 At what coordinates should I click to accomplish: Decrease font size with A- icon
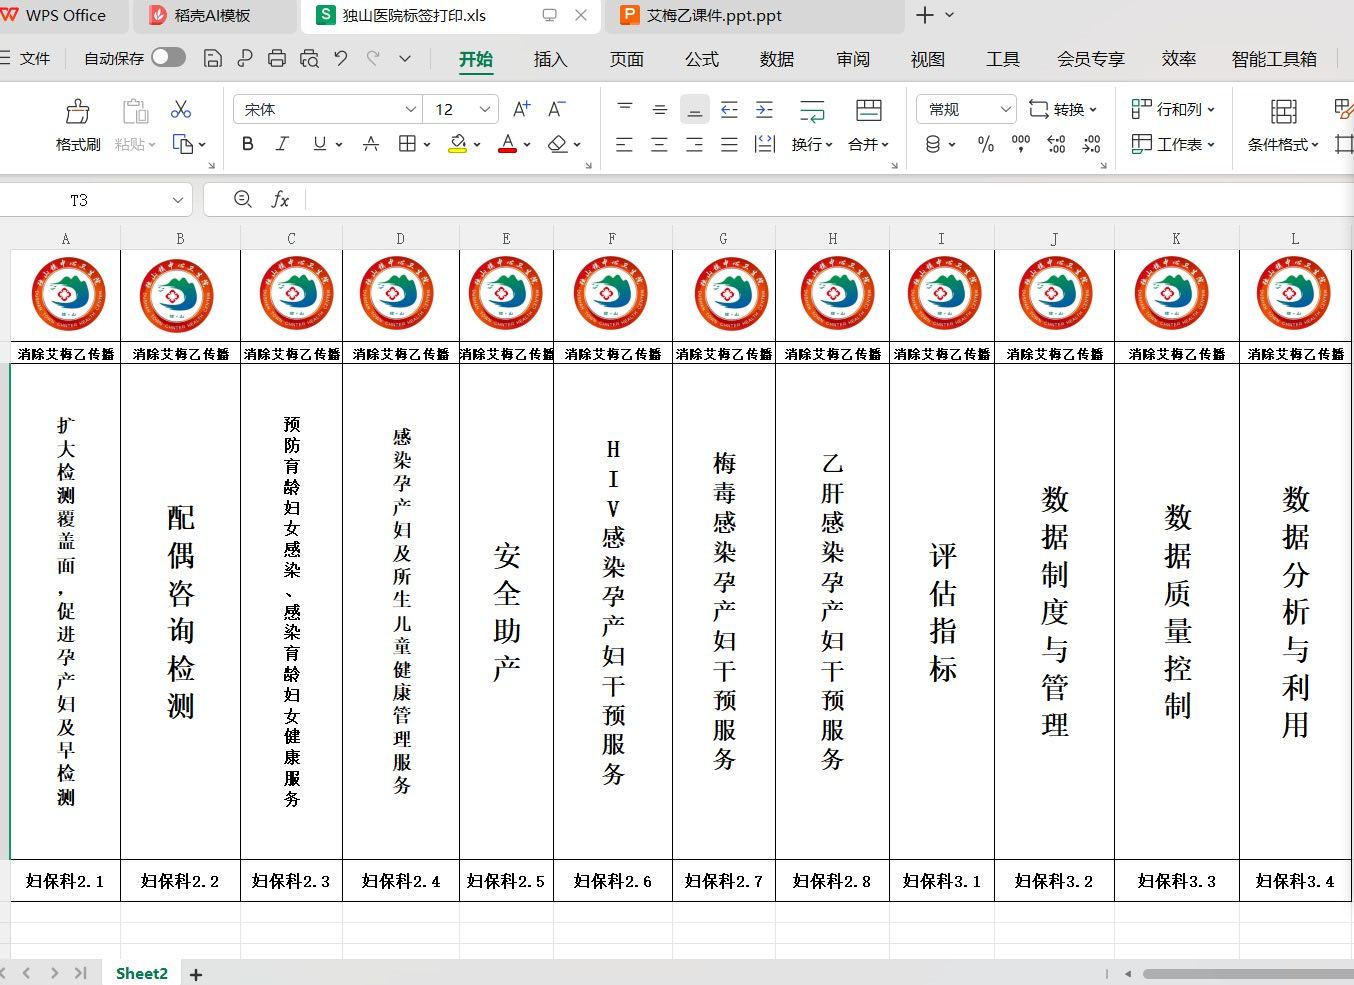pos(557,109)
